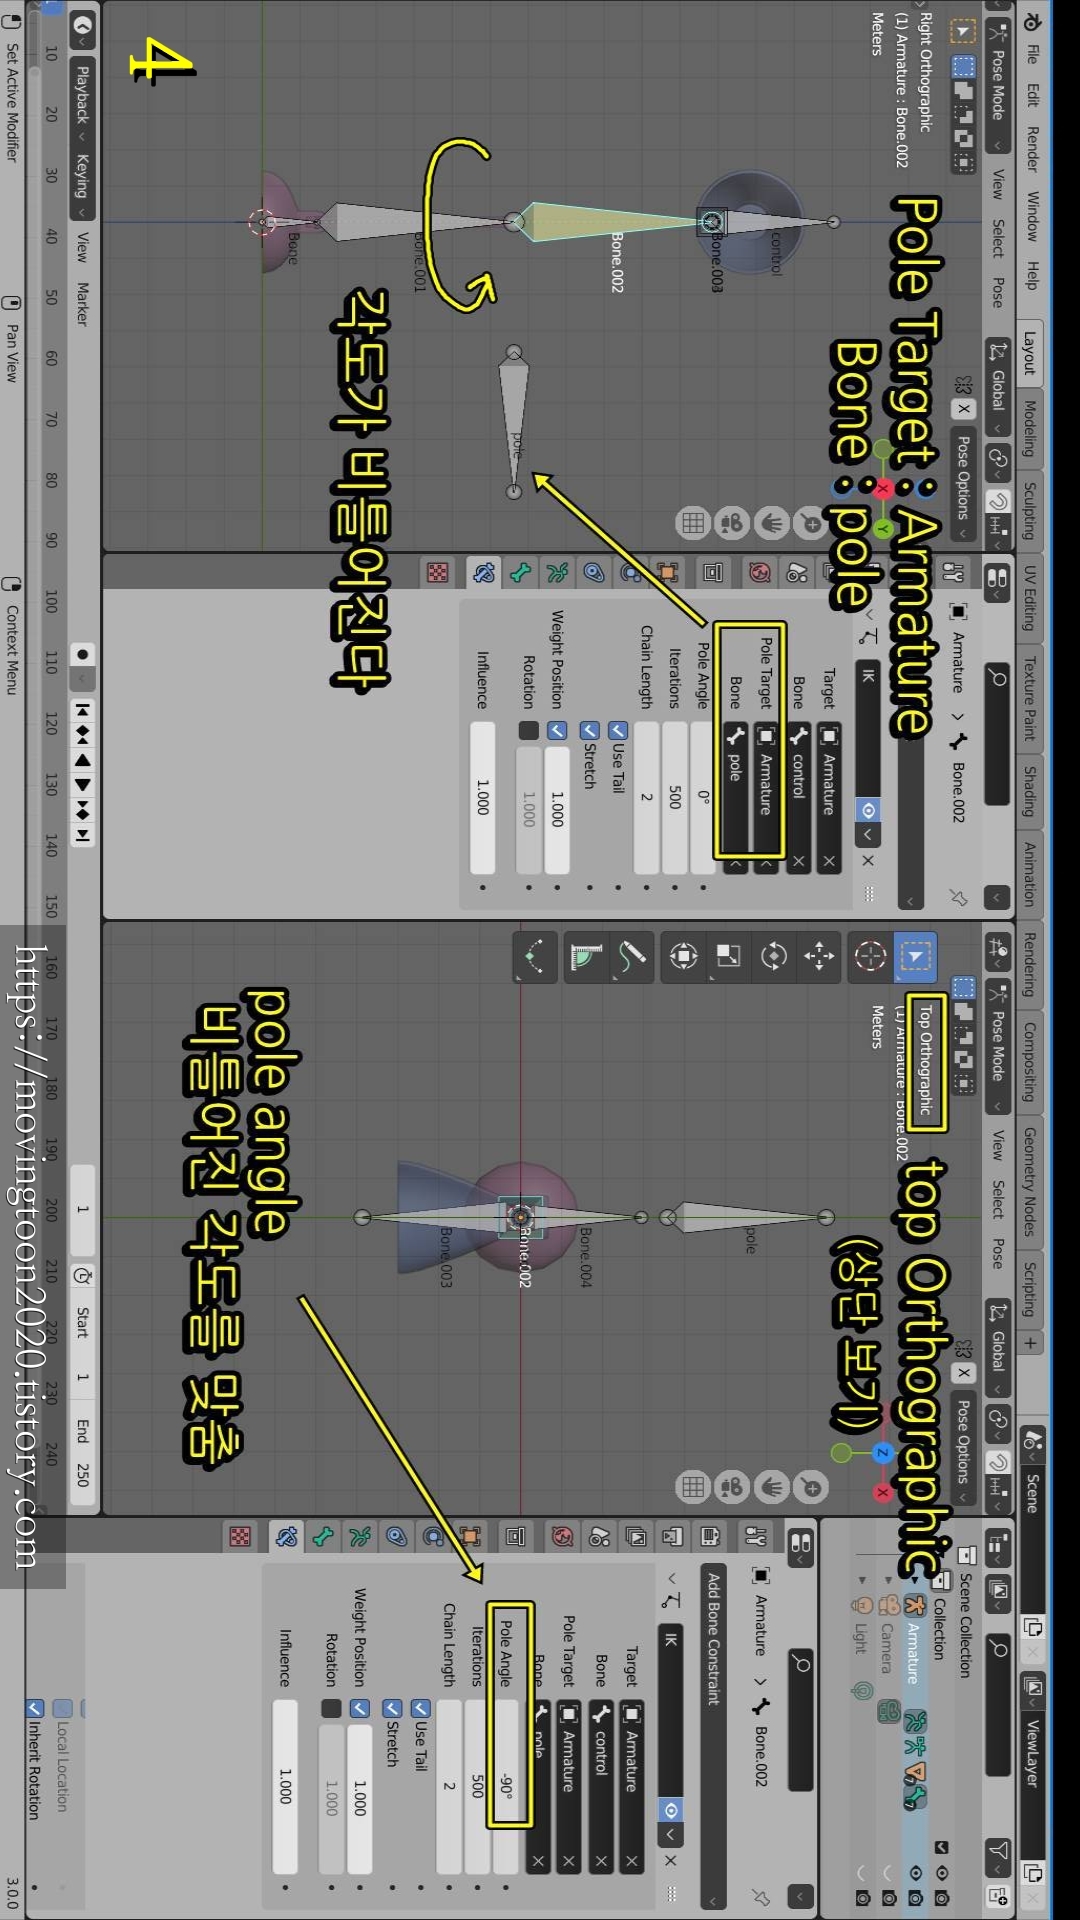Toggle Stretch checkbox in the Pole Angle 0° panel

[x=590, y=731]
